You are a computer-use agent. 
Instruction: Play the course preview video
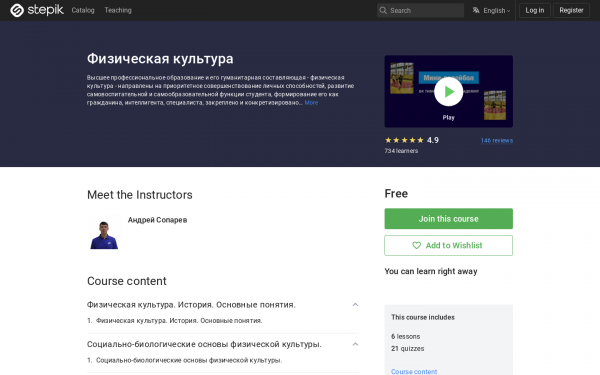pos(448,91)
